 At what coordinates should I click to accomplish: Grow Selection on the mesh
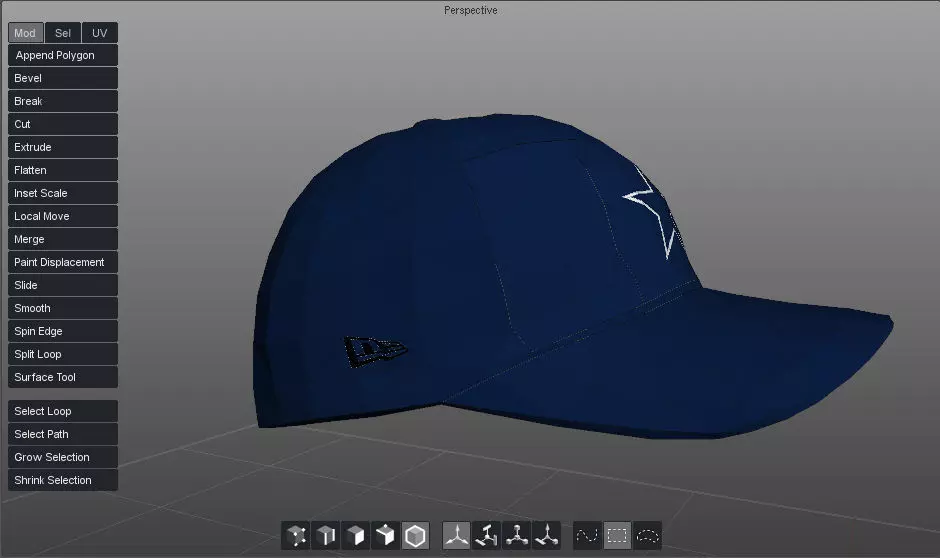click(63, 457)
